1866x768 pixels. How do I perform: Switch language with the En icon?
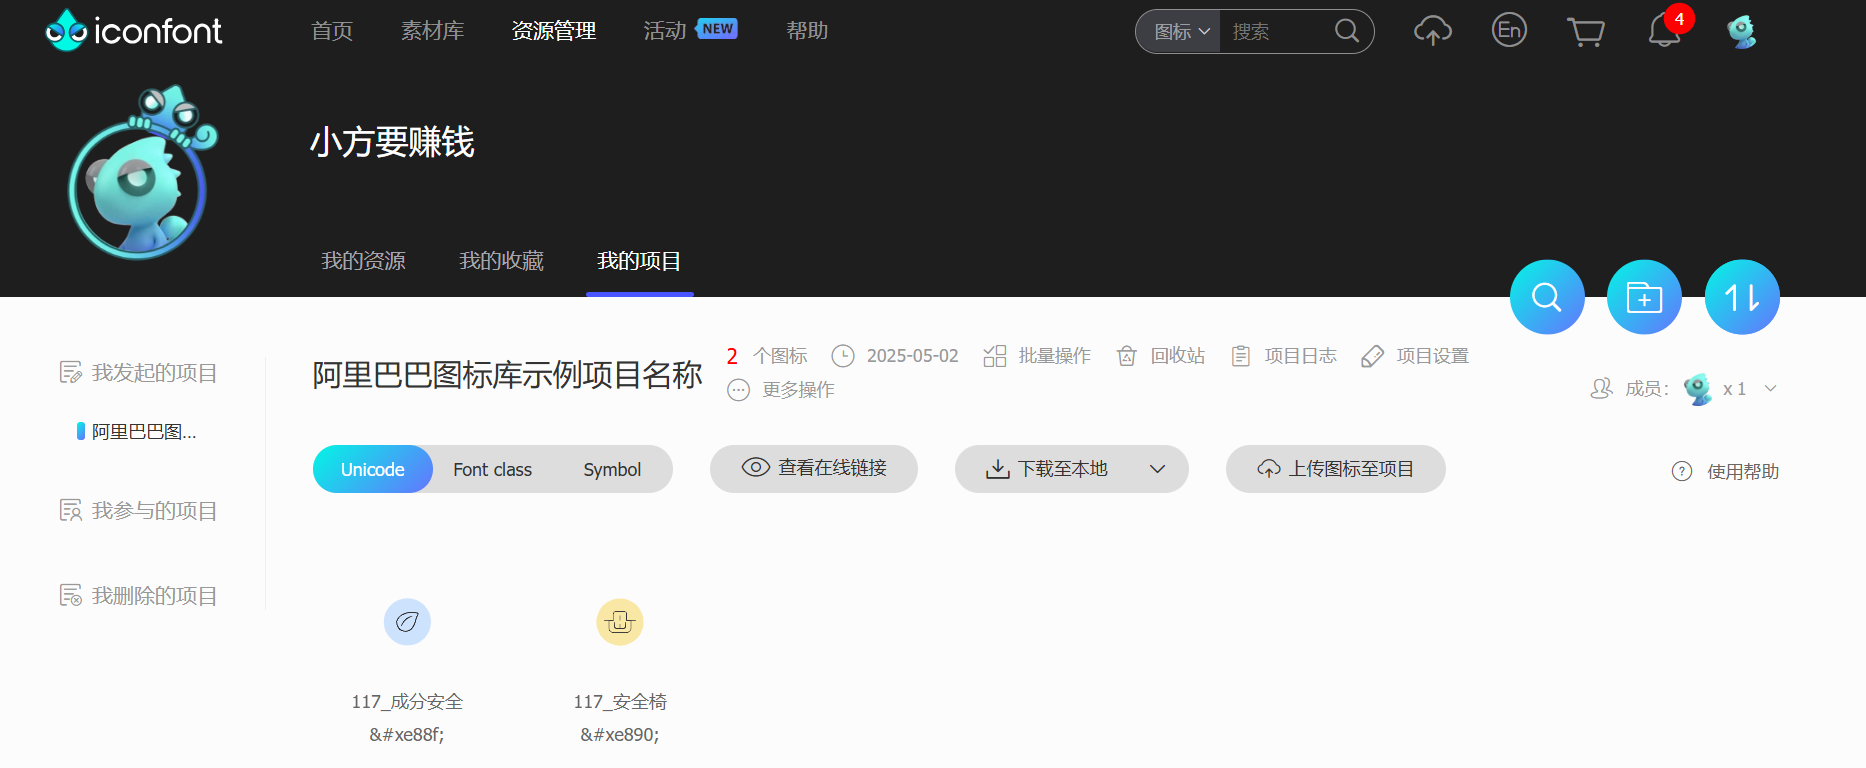pyautogui.click(x=1509, y=30)
